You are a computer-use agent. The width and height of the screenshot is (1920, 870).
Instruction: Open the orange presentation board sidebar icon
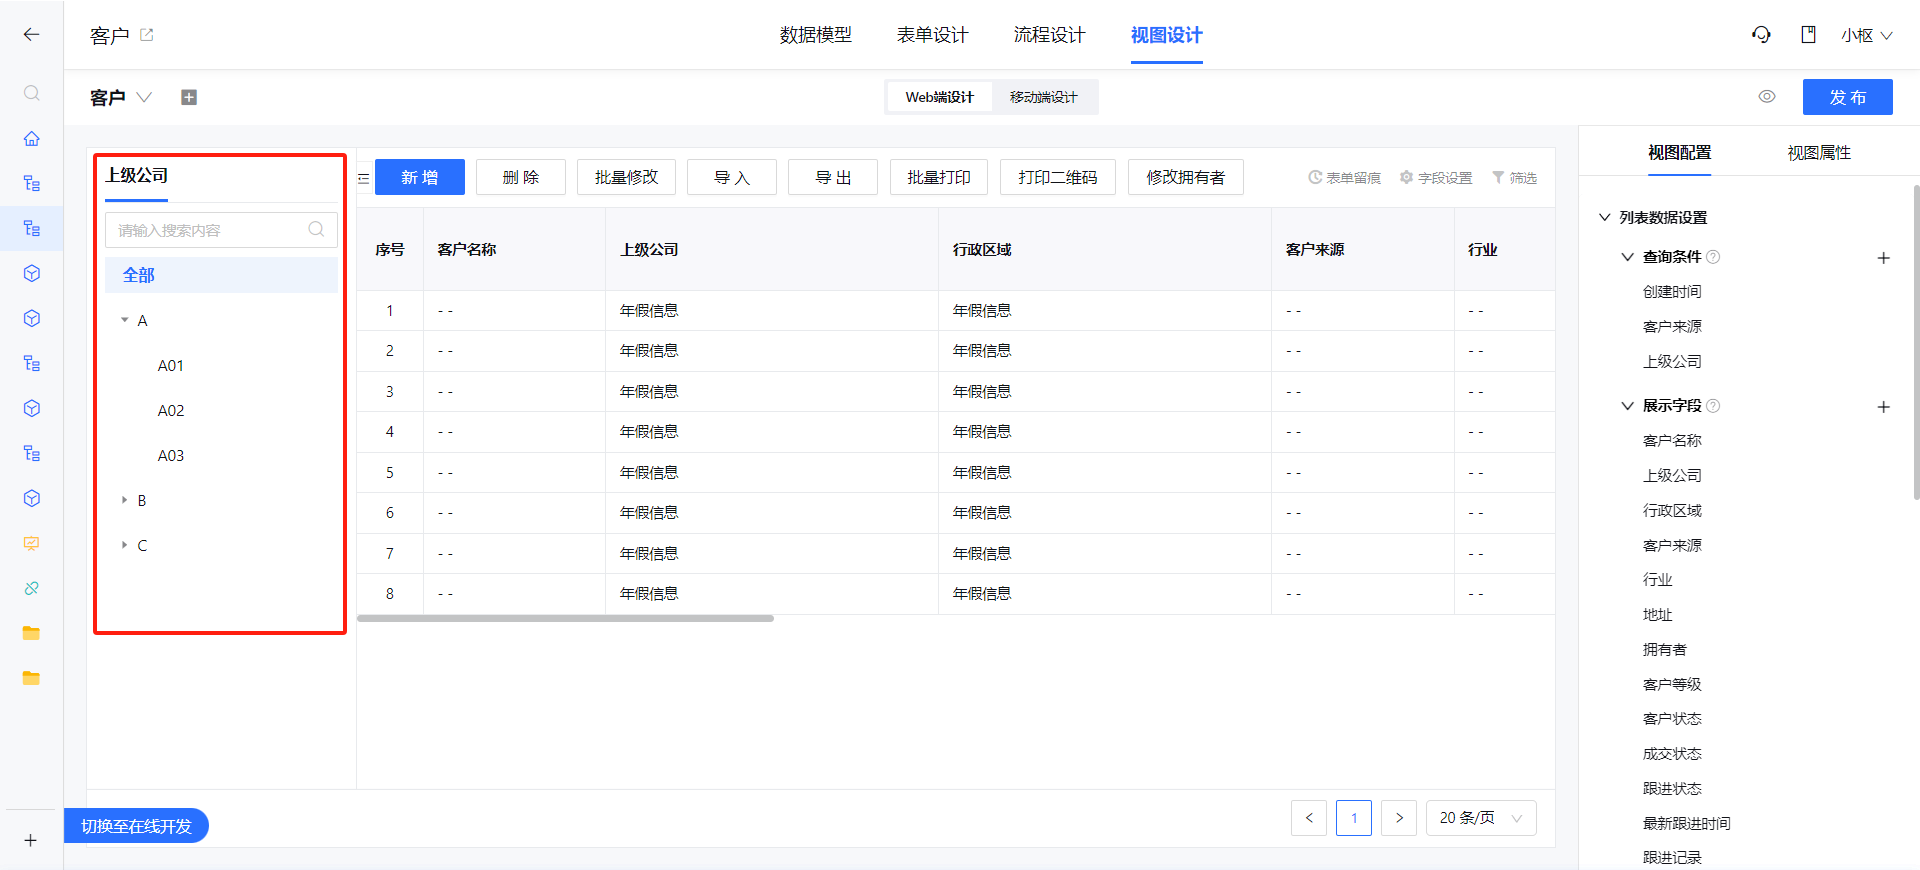point(32,543)
